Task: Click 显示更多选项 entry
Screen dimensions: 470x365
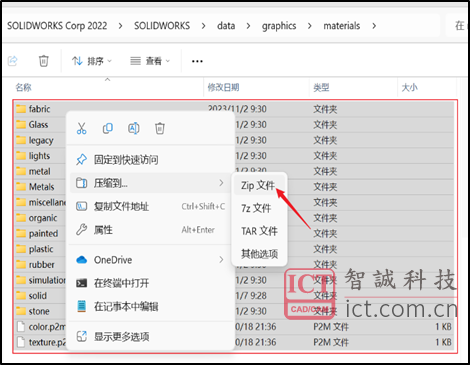Action: [150, 336]
